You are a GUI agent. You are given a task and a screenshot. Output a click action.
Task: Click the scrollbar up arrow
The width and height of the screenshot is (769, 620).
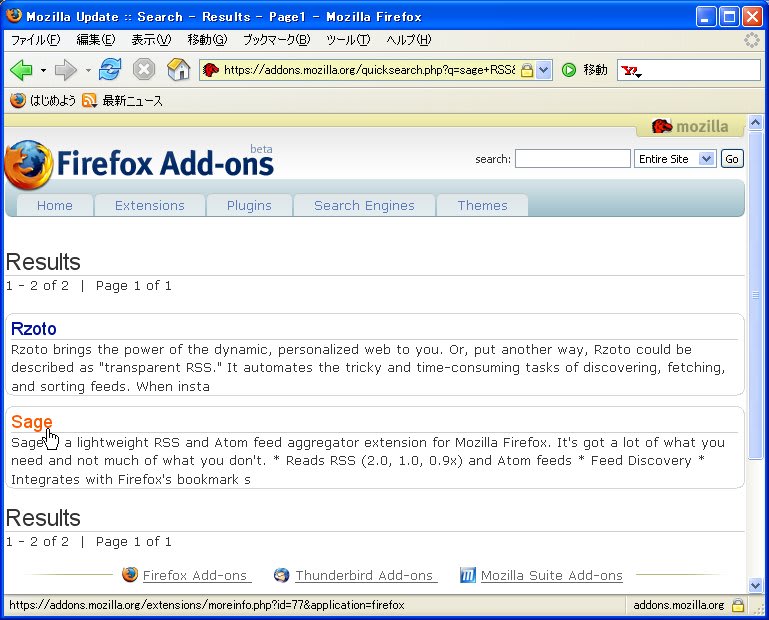(755, 122)
